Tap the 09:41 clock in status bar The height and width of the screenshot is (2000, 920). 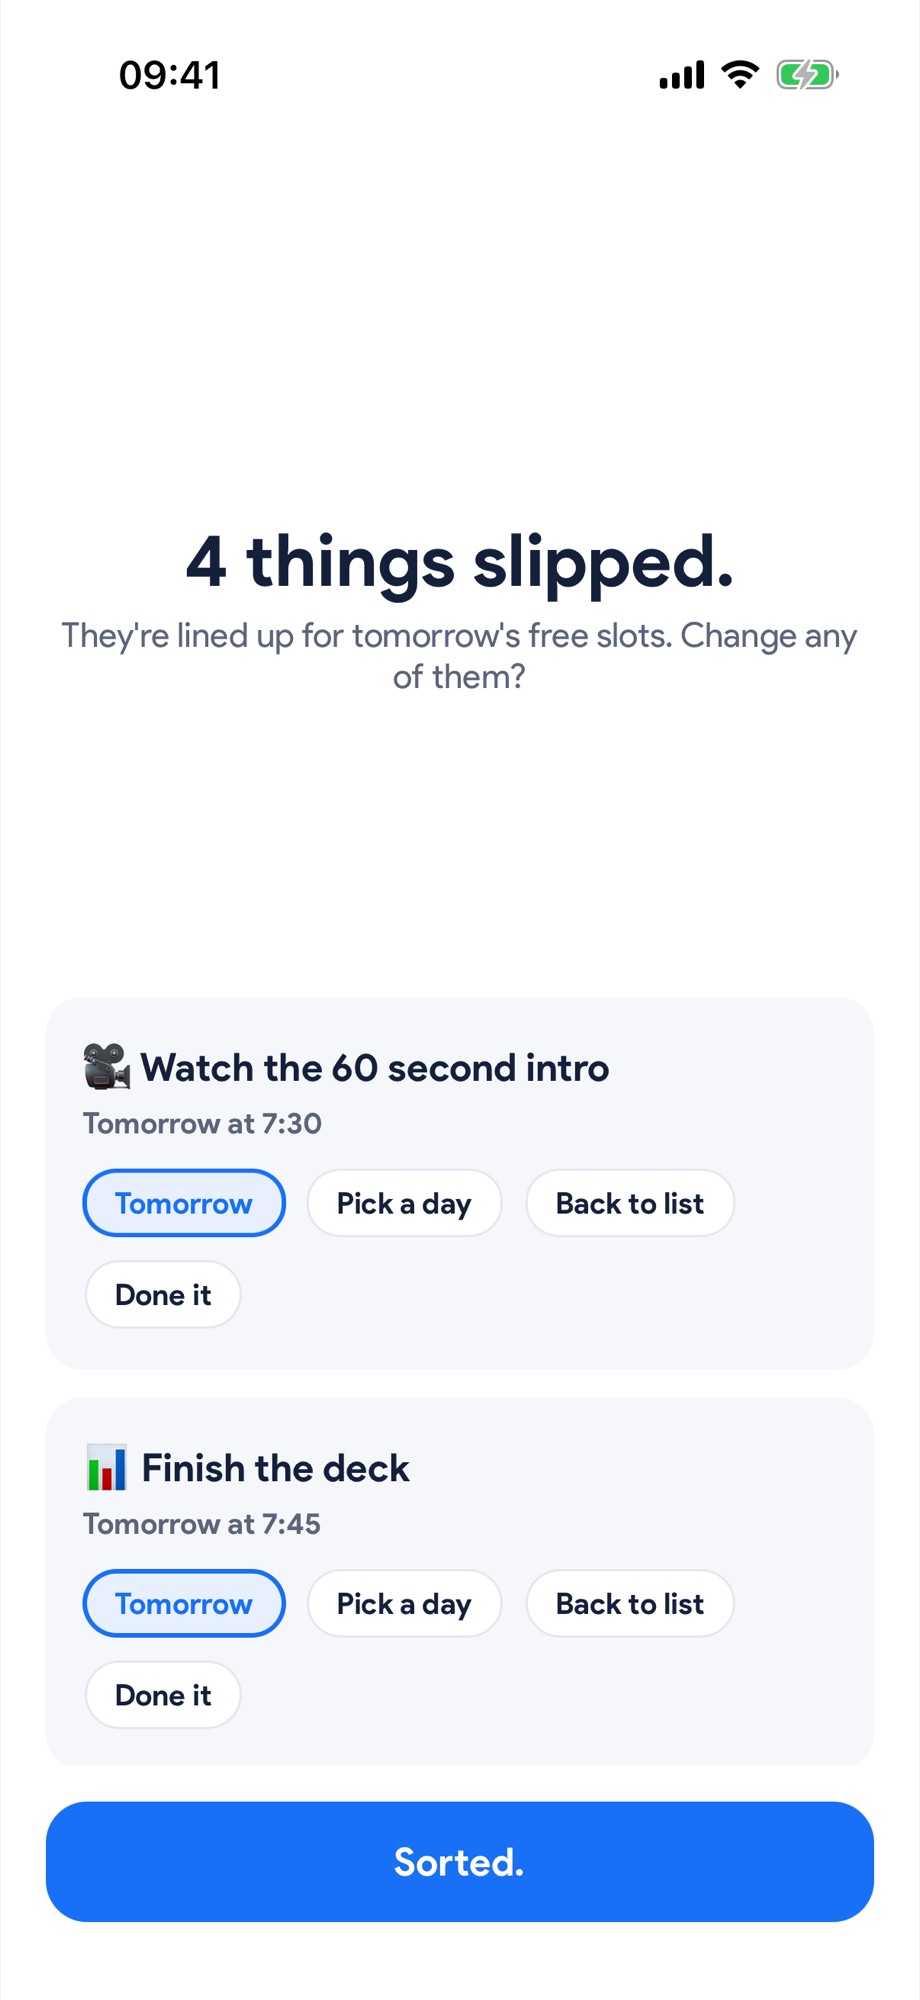pos(170,75)
